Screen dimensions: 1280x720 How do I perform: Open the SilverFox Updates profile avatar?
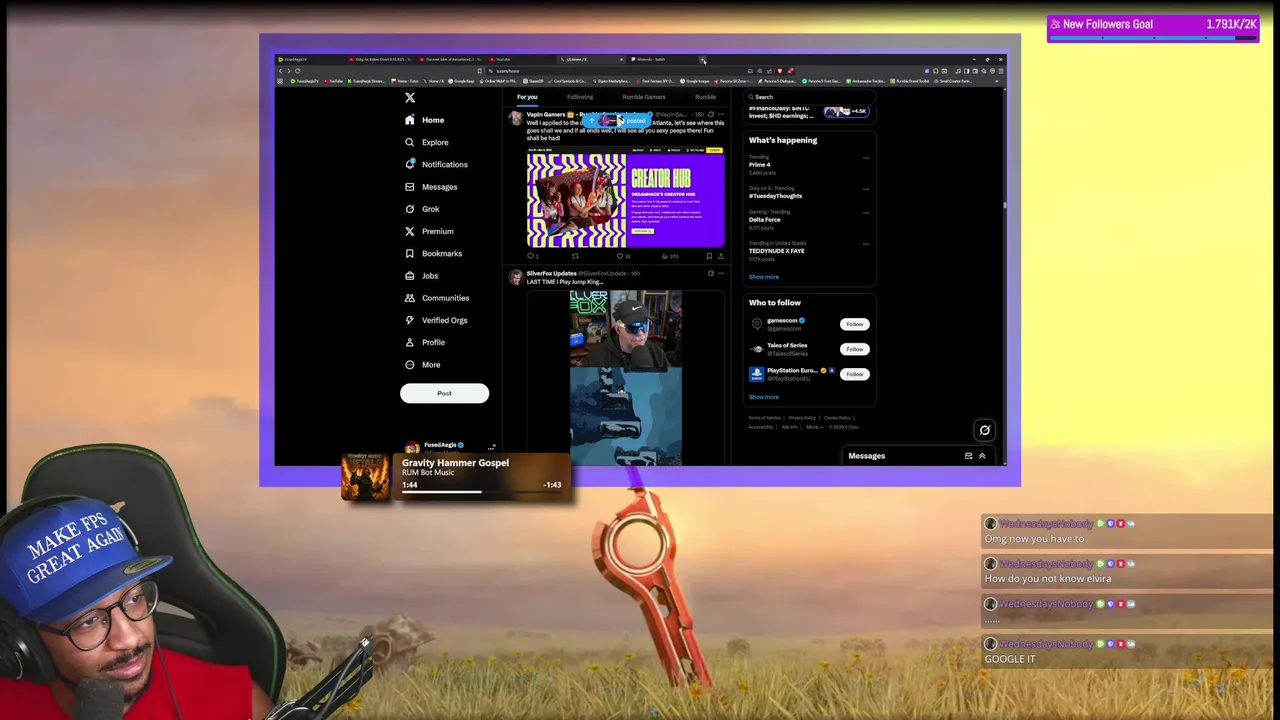[516, 277]
